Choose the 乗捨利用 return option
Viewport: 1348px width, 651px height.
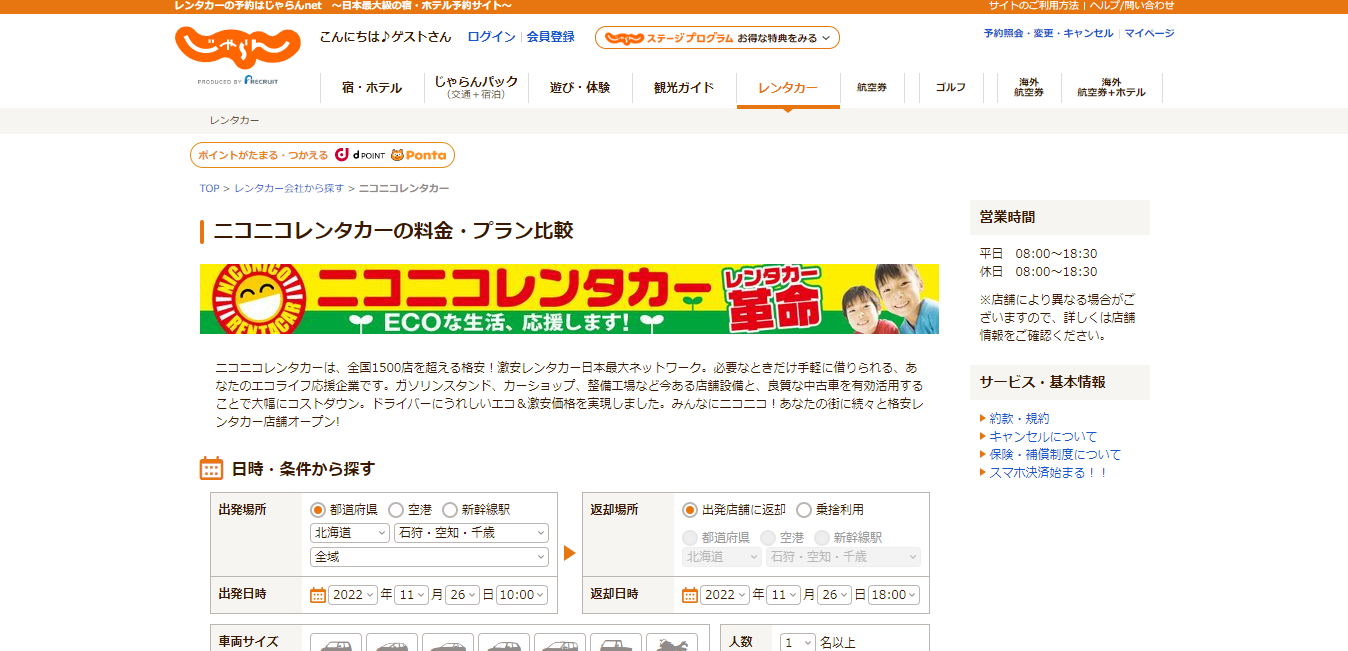pos(804,510)
